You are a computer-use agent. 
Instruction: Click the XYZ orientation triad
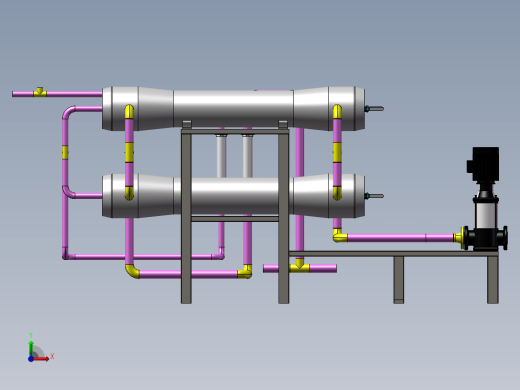pos(41,347)
